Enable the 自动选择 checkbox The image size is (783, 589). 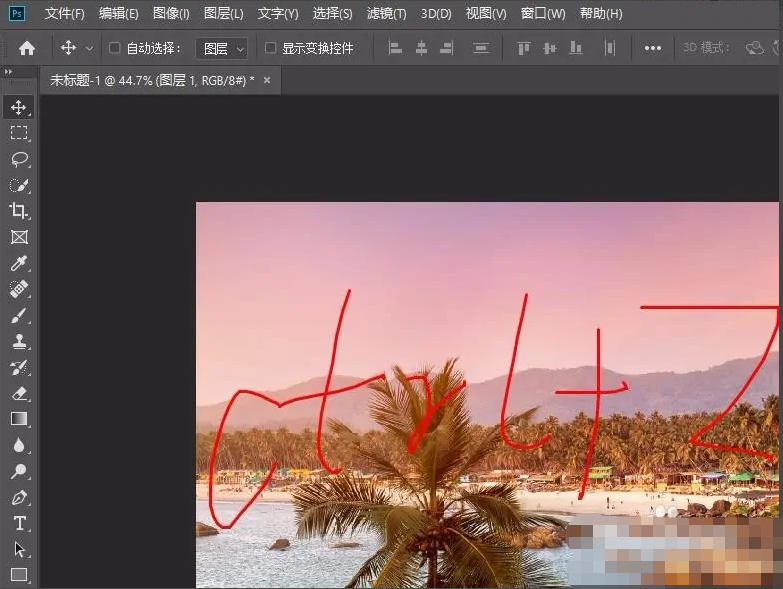(114, 48)
